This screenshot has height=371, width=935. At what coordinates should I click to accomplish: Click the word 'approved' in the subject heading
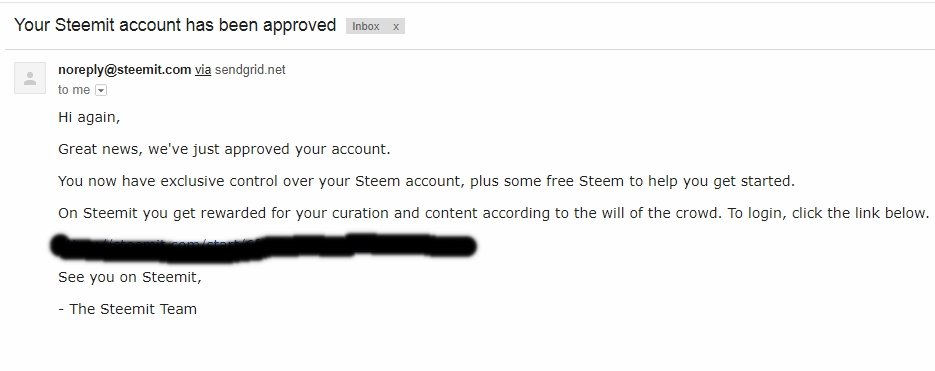click(300, 26)
